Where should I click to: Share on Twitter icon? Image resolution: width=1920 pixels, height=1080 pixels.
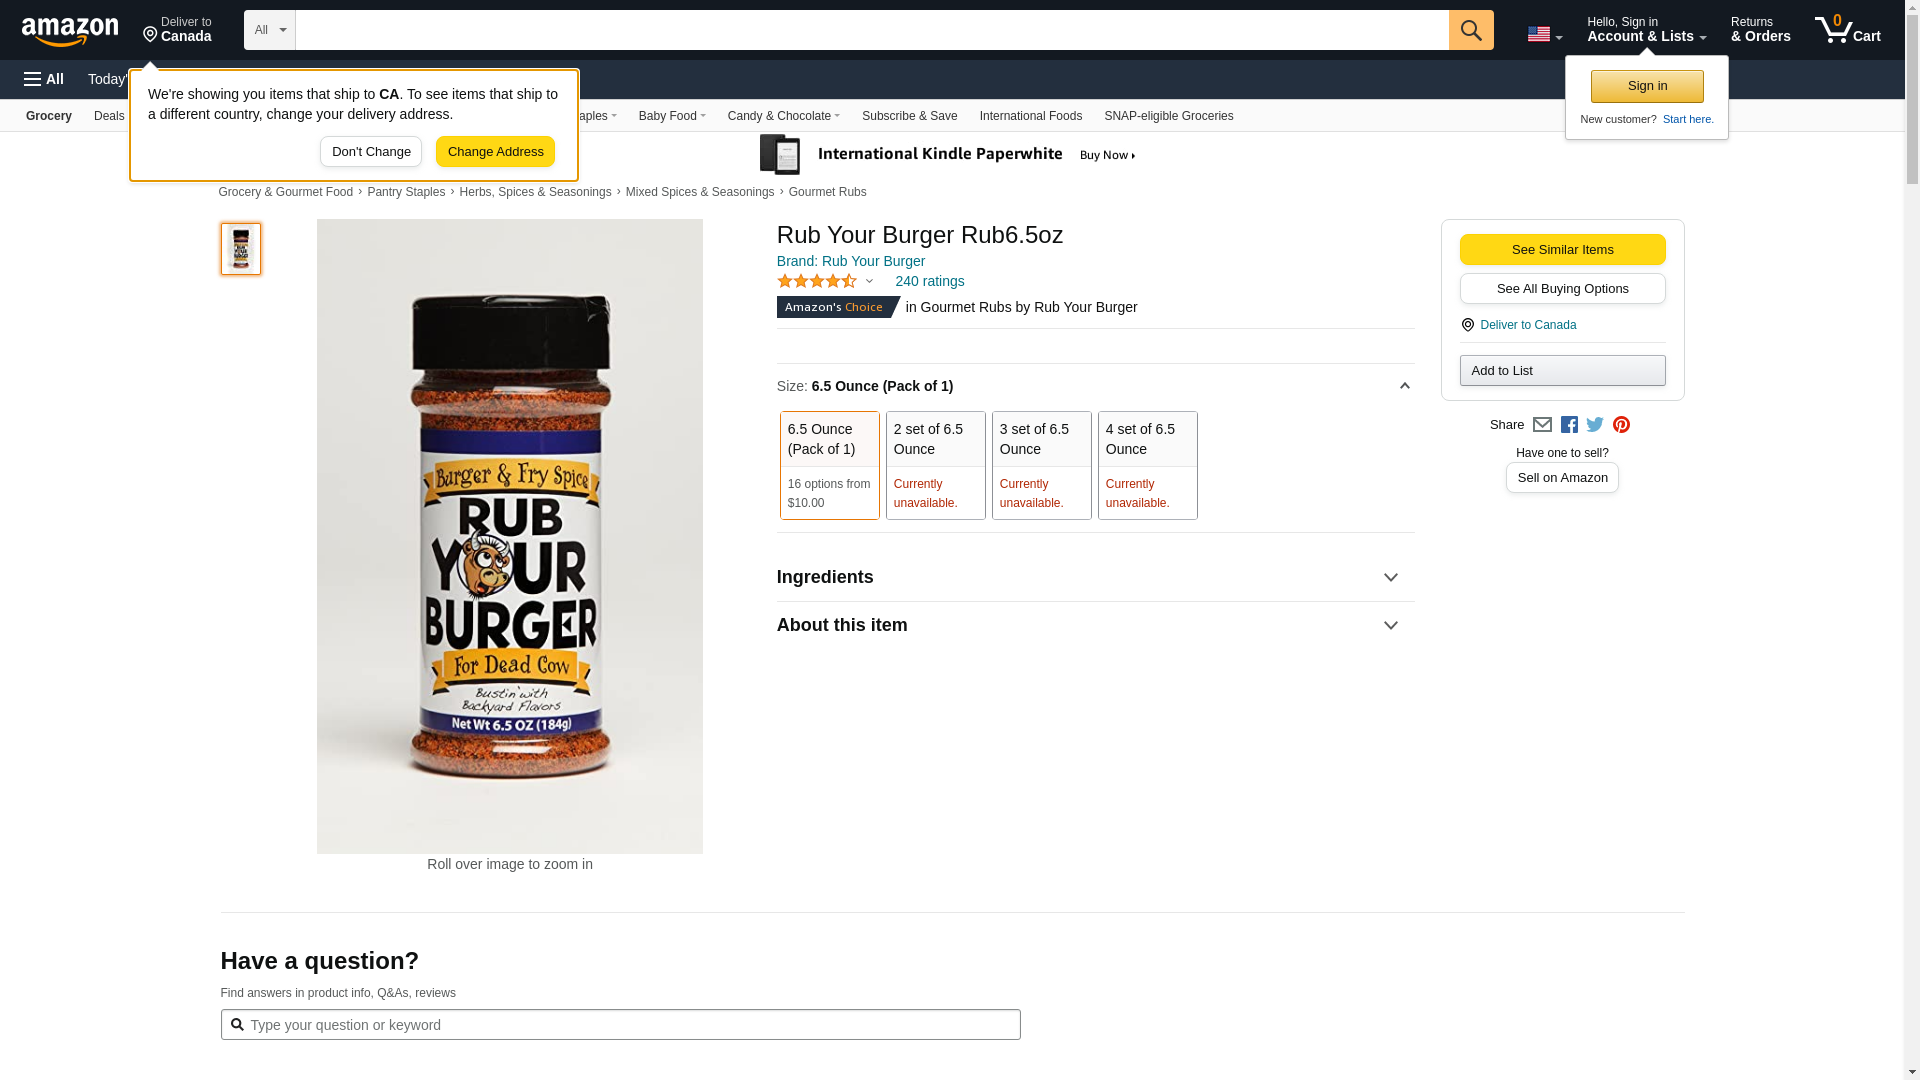[x=1595, y=425]
